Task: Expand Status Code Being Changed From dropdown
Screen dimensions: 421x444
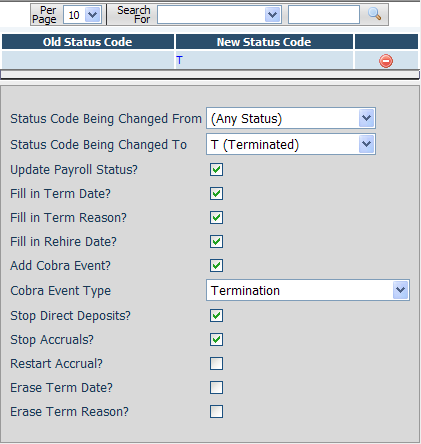Action: tap(291, 118)
